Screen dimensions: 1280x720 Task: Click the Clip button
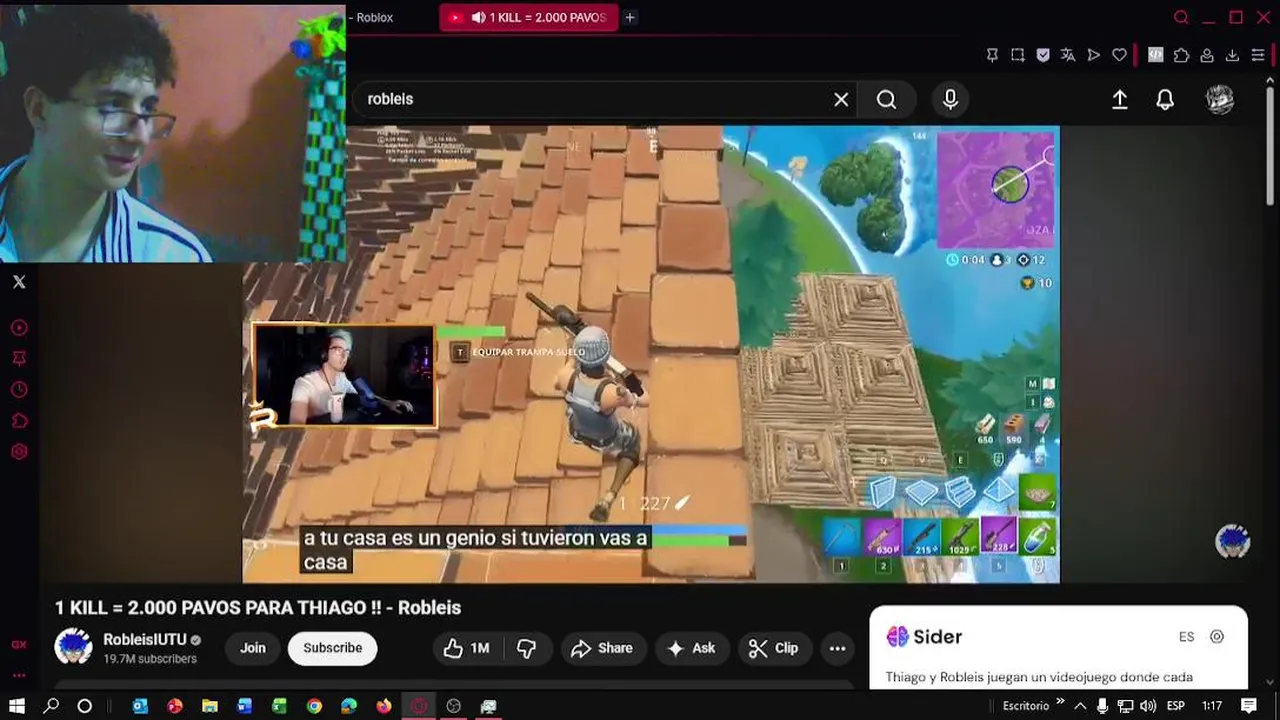774,648
